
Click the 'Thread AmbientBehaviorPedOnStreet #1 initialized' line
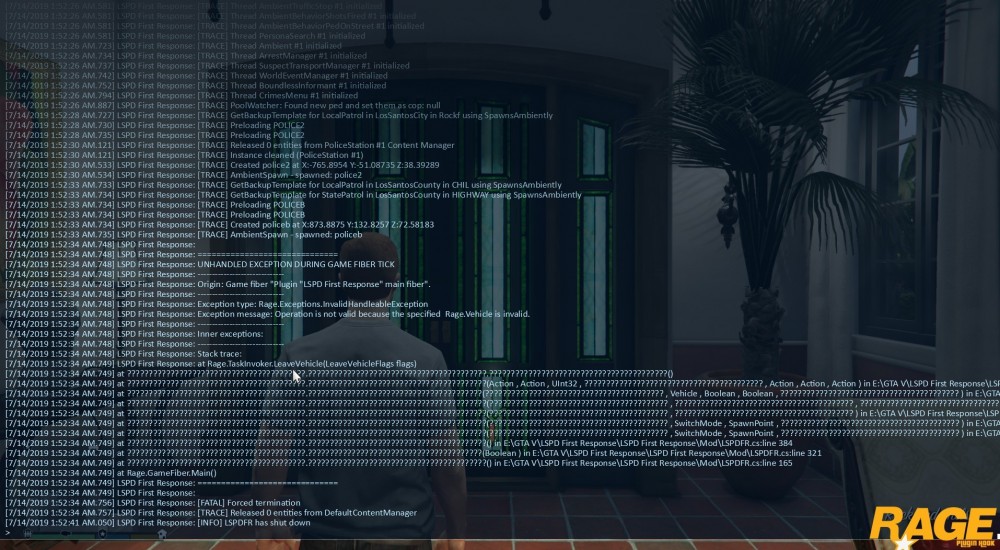coord(214,26)
